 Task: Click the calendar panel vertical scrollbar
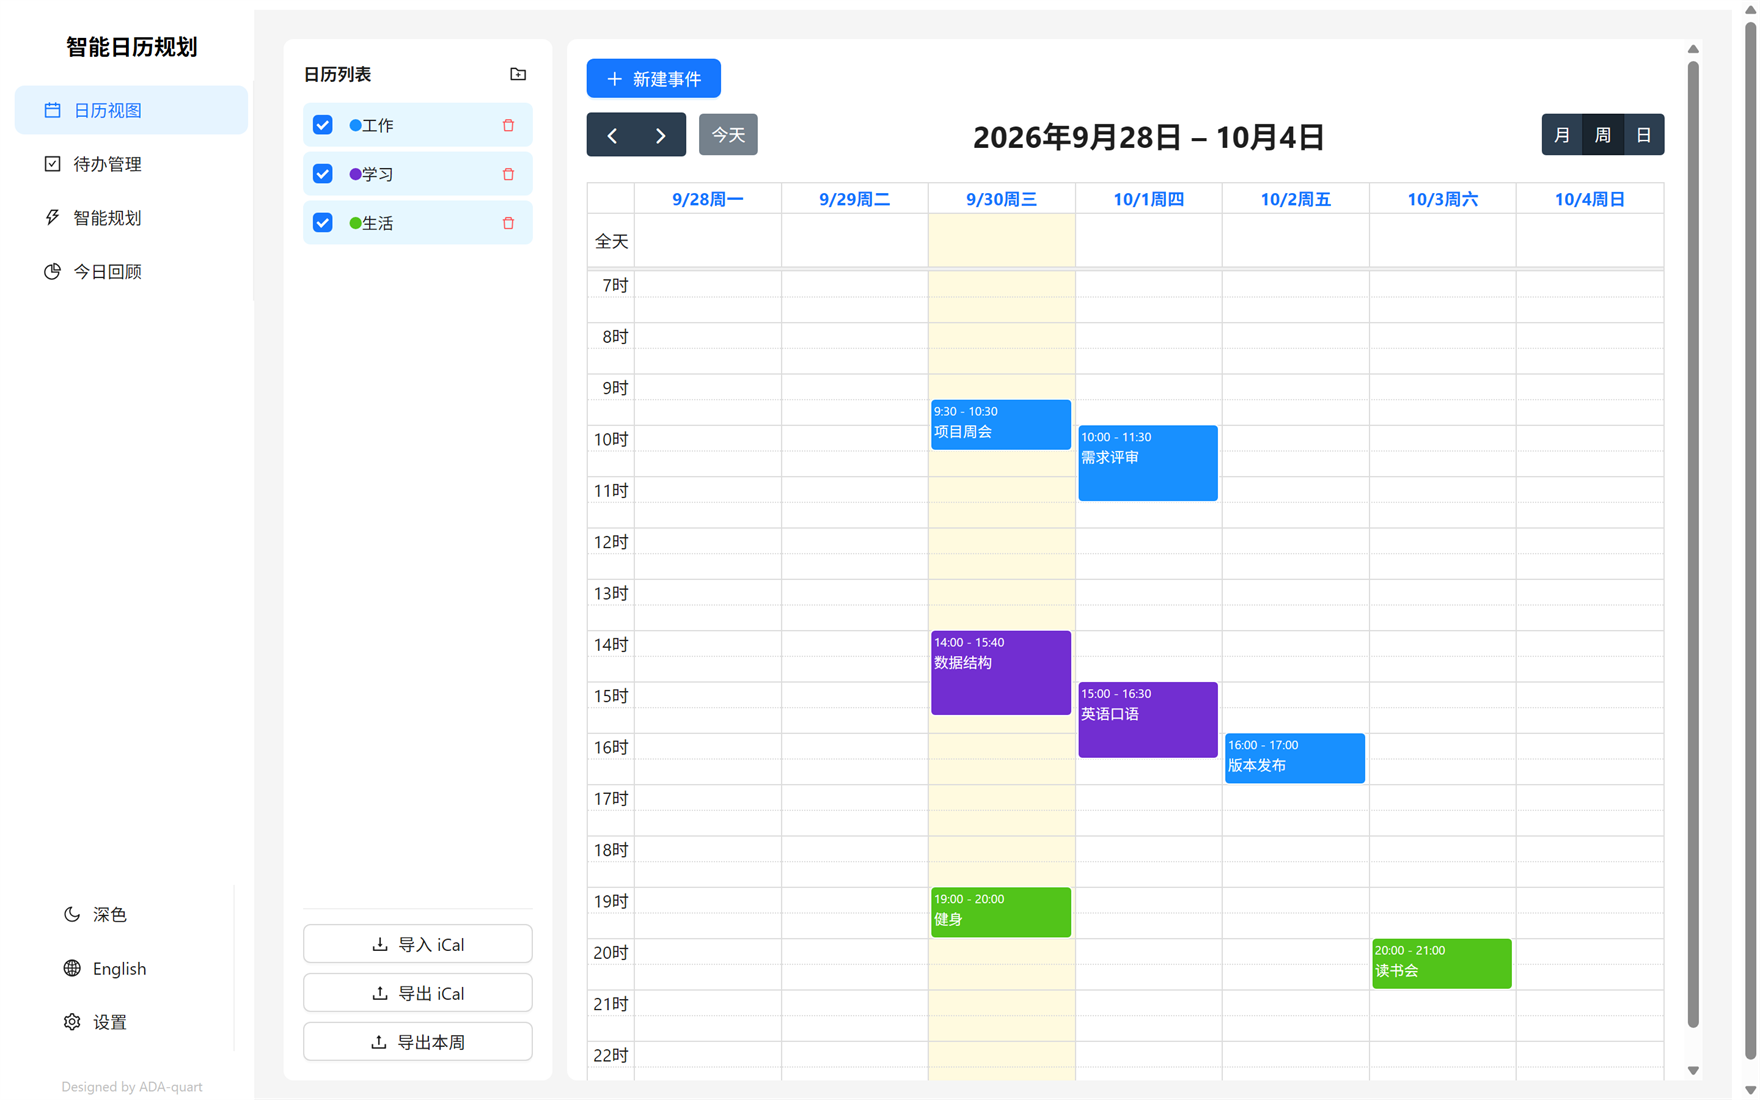[x=1693, y=544]
